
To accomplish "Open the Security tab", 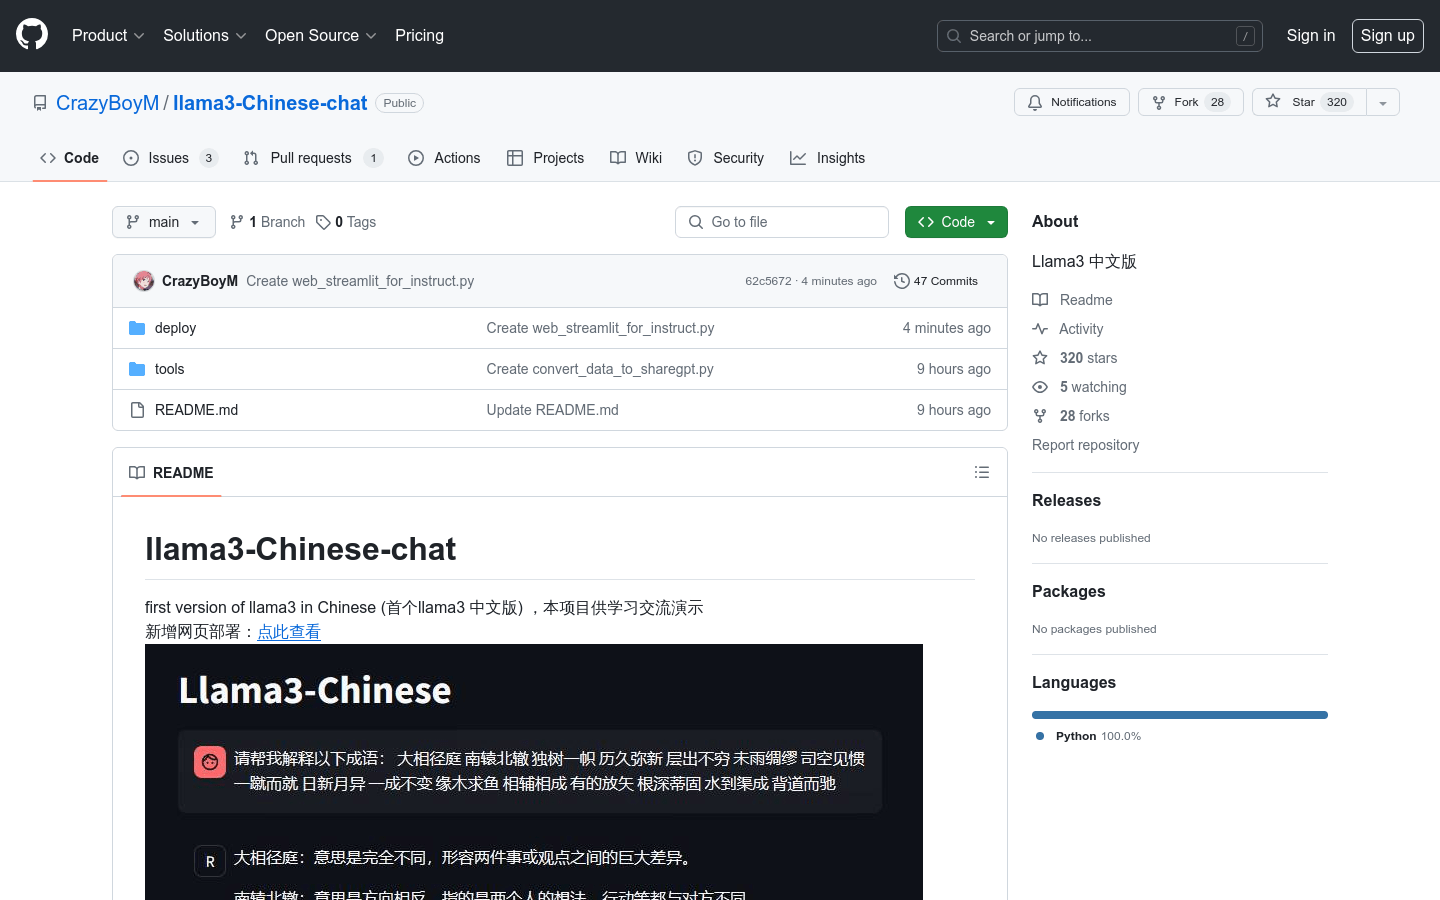I will coord(726,158).
